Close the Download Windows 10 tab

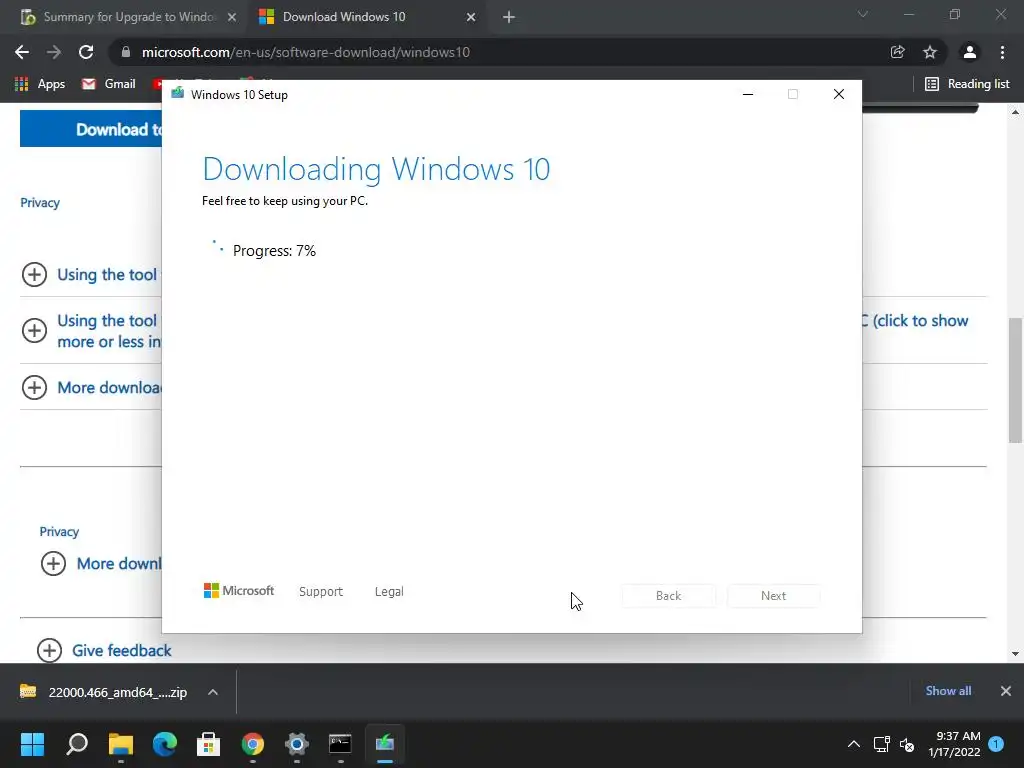click(471, 17)
